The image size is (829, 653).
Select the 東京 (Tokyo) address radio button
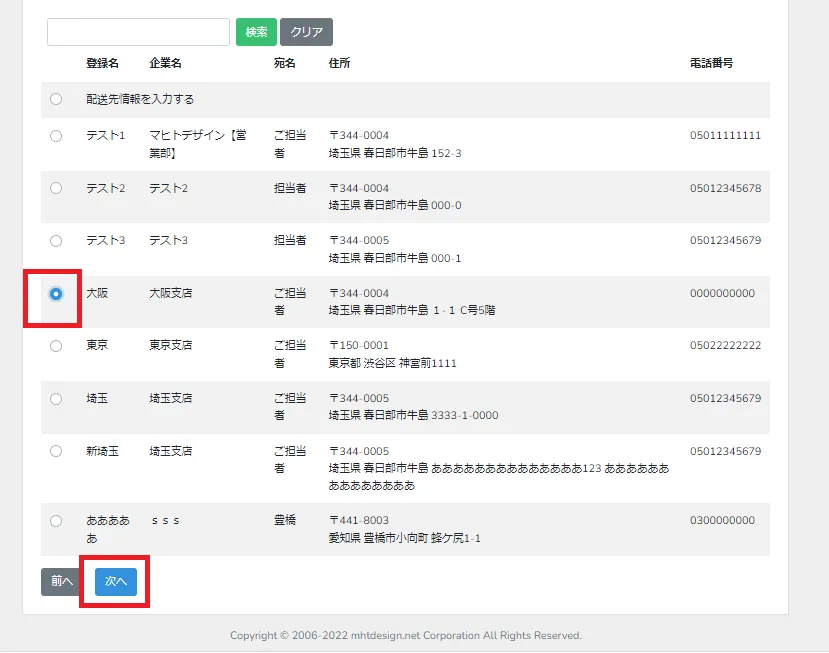point(56,345)
